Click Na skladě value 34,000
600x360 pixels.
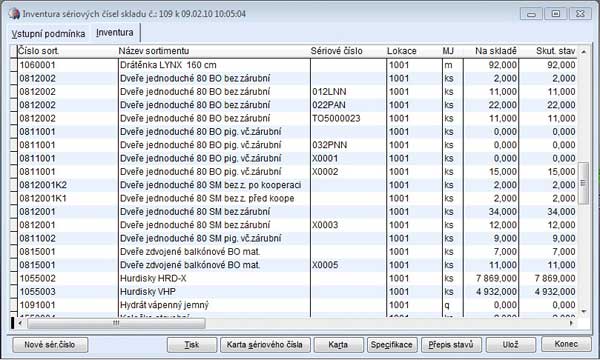[x=491, y=212]
